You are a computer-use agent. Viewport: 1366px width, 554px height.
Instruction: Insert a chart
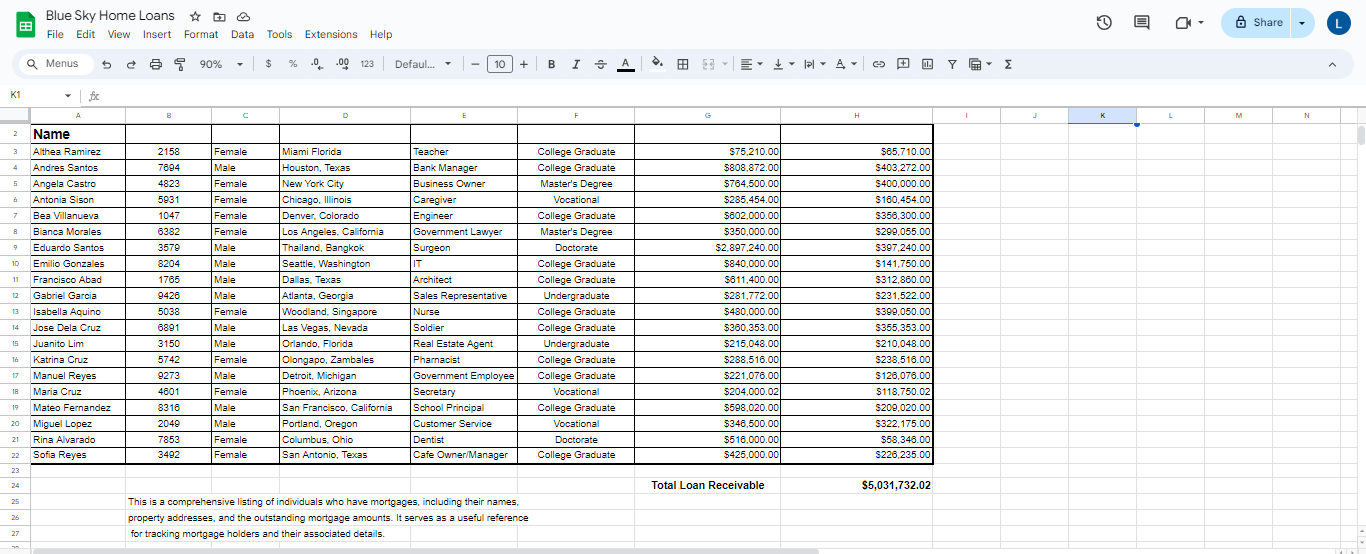coord(927,64)
